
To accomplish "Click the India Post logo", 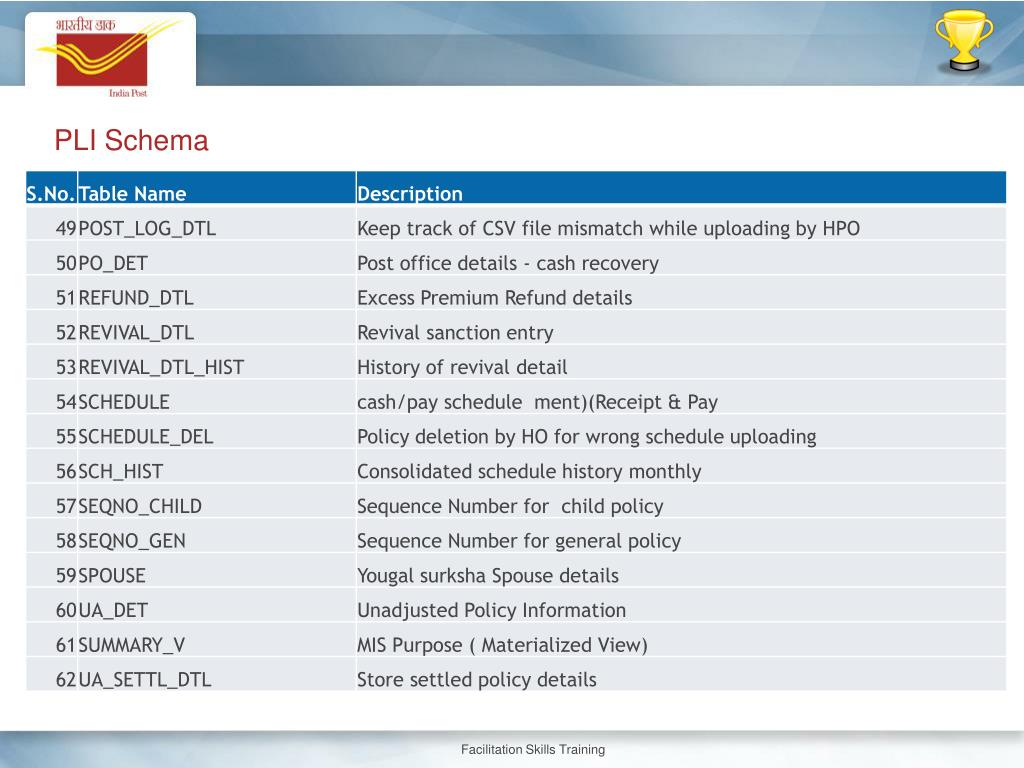I will 110,59.
